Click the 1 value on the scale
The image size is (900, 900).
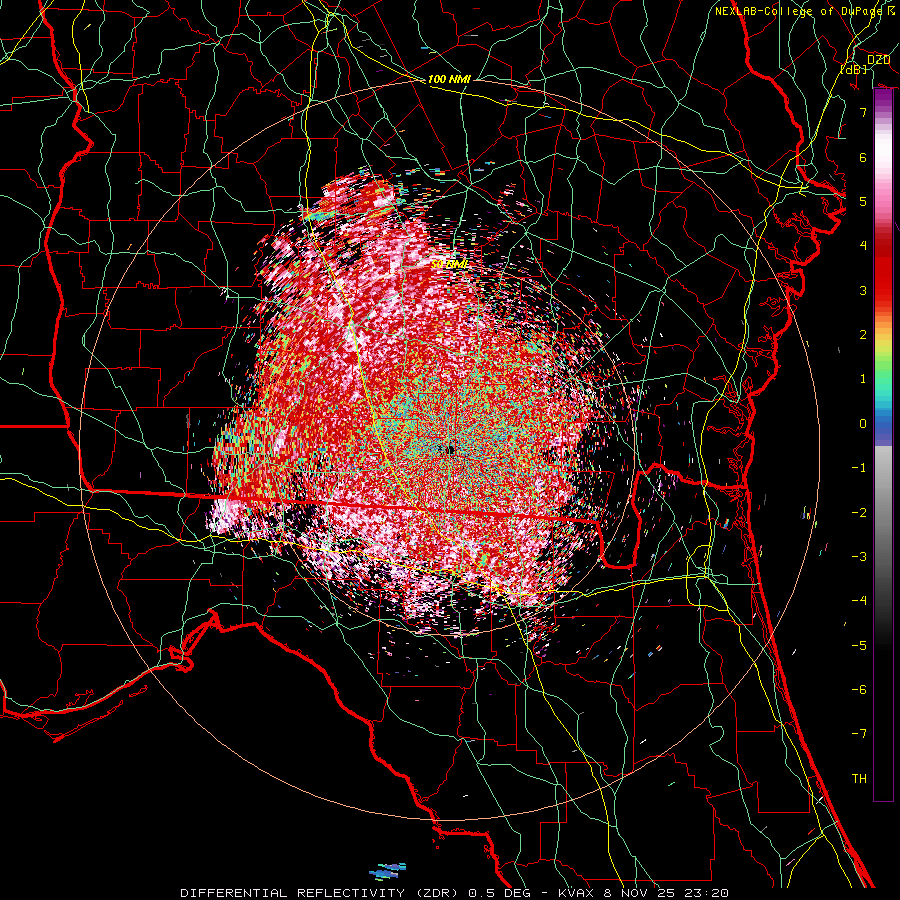pyautogui.click(x=863, y=379)
